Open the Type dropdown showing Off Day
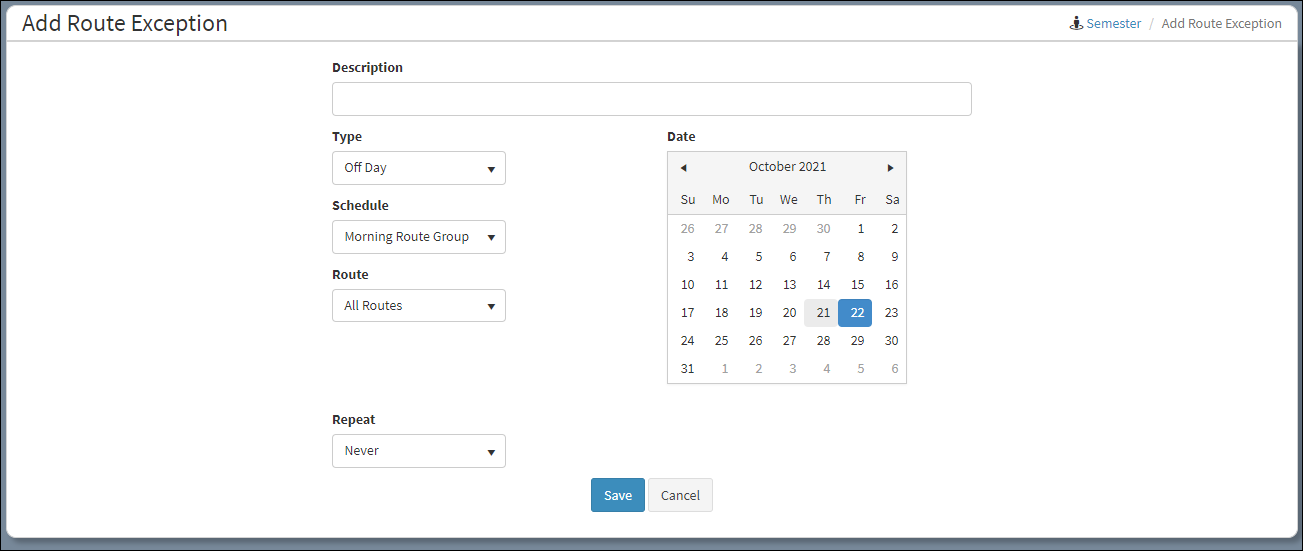 pyautogui.click(x=418, y=168)
